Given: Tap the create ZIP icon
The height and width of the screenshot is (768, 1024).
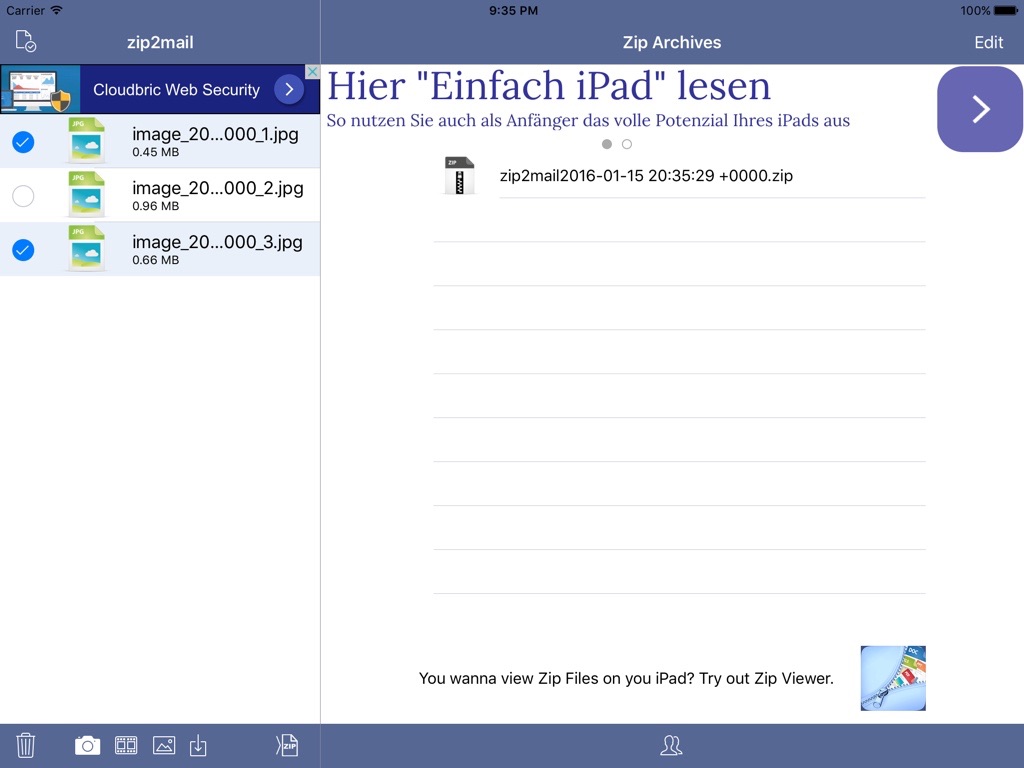Looking at the screenshot, I should click(287, 745).
